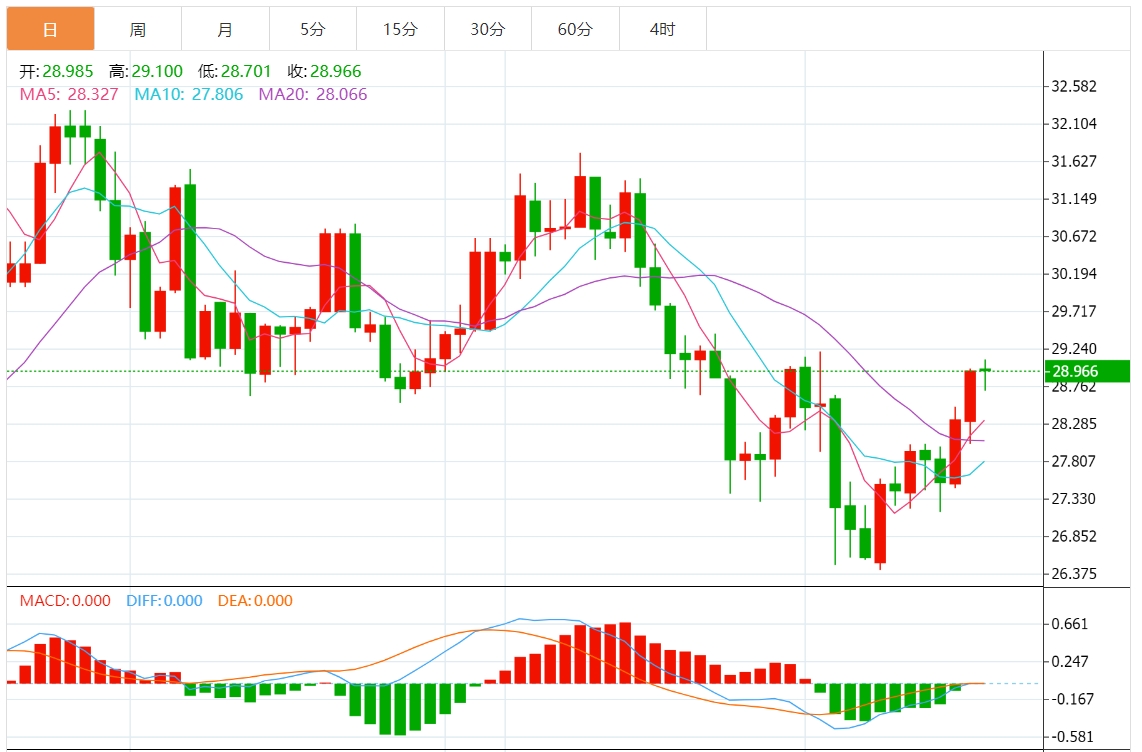Click the 29.717 price axis label
Image resolution: width=1142 pixels, height=752 pixels.
tap(1074, 312)
